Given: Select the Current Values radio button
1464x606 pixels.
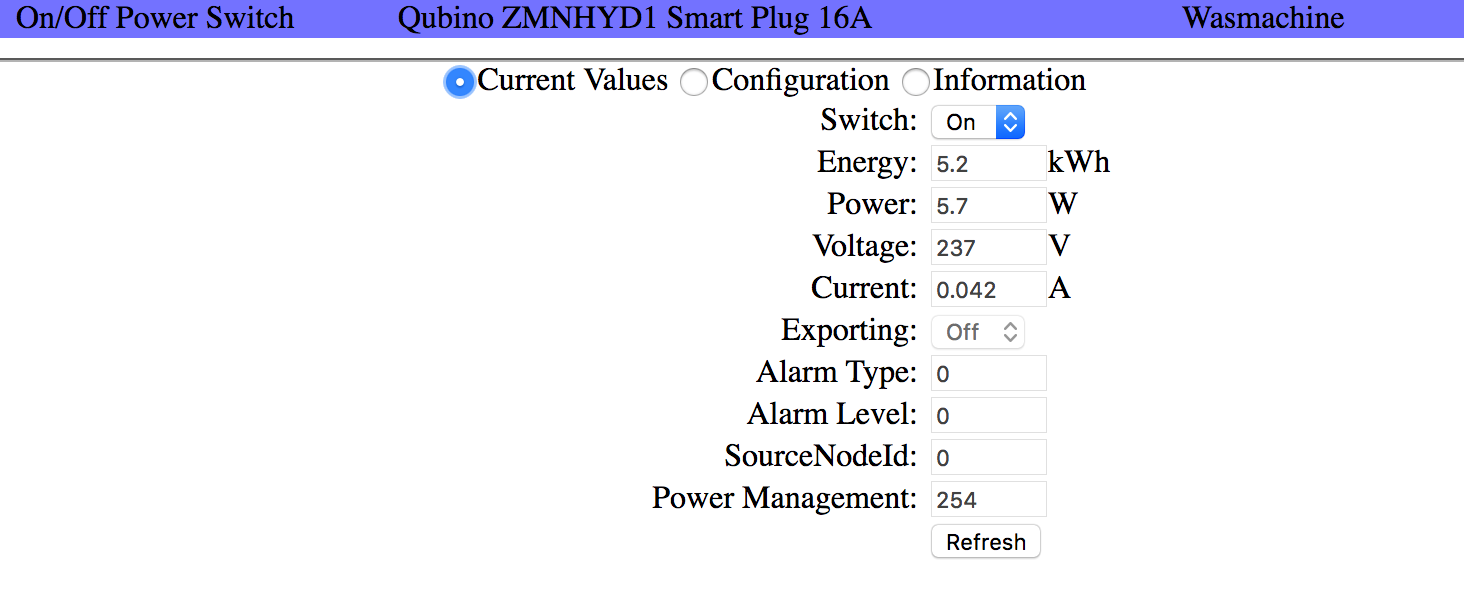Looking at the screenshot, I should coord(459,82).
